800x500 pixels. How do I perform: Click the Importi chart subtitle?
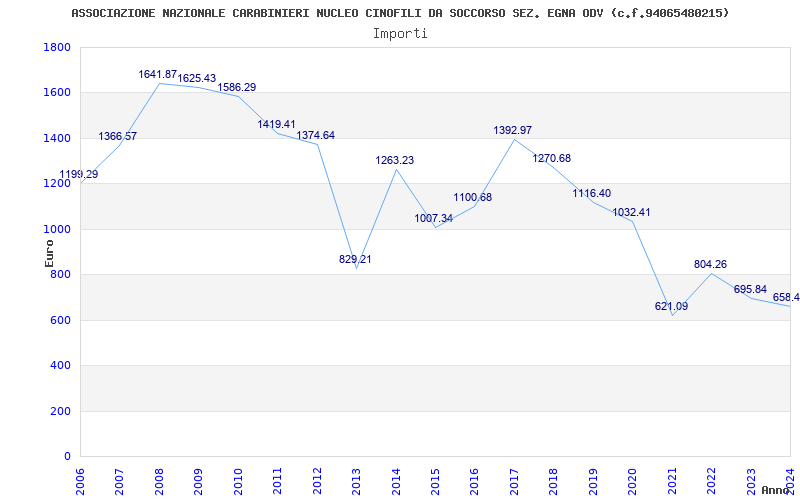pyautogui.click(x=400, y=34)
